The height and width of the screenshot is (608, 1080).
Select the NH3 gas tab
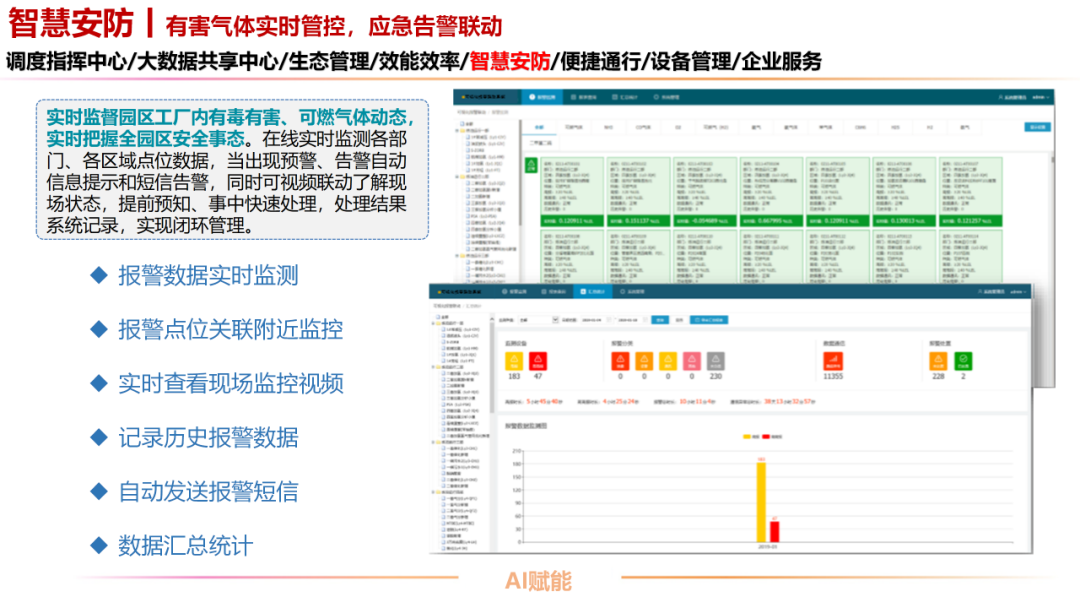tap(608, 127)
